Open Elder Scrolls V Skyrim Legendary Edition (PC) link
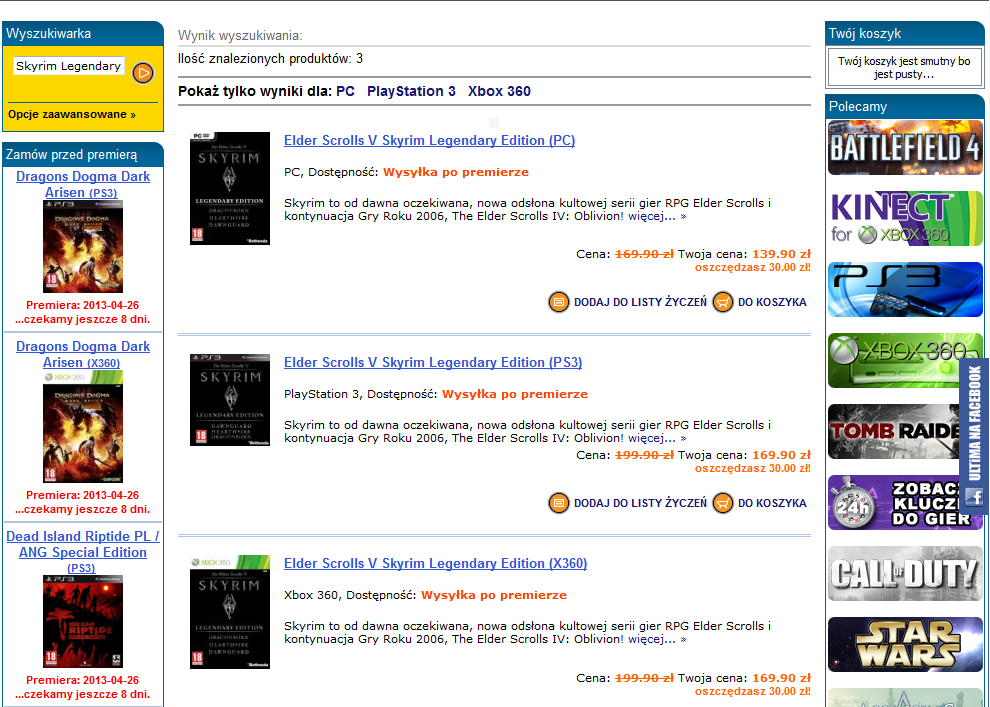The width and height of the screenshot is (990, 707). [429, 141]
